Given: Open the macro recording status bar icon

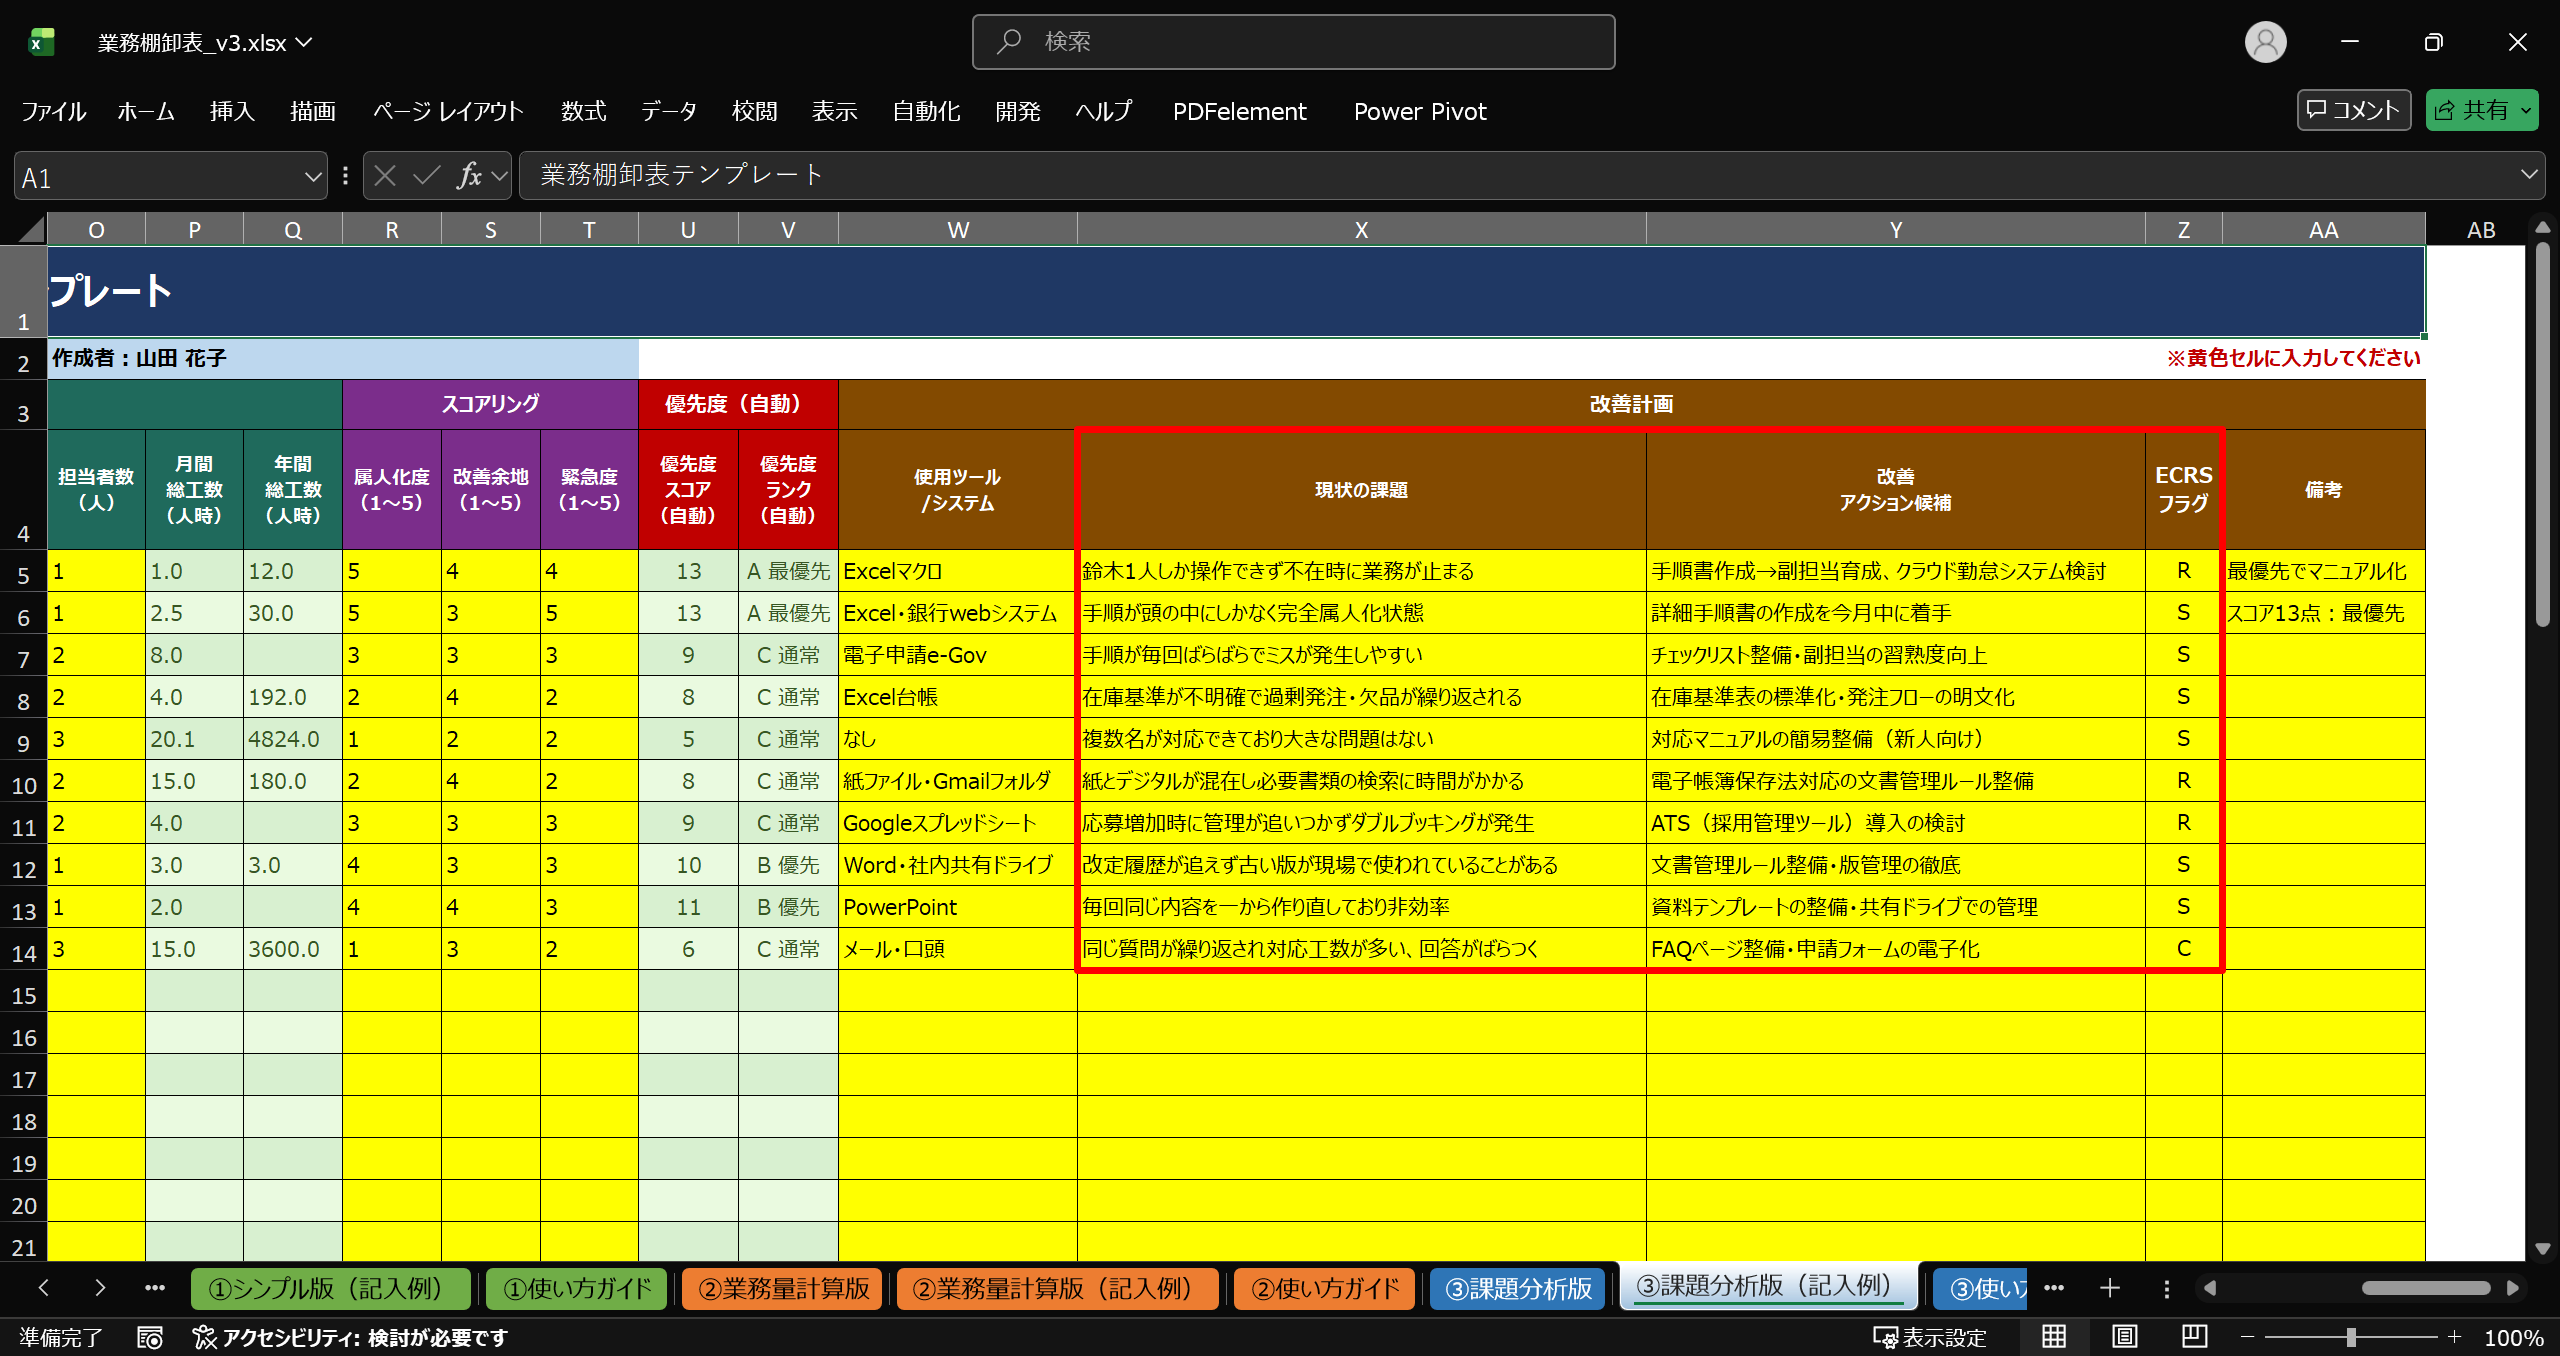Looking at the screenshot, I should tap(150, 1337).
